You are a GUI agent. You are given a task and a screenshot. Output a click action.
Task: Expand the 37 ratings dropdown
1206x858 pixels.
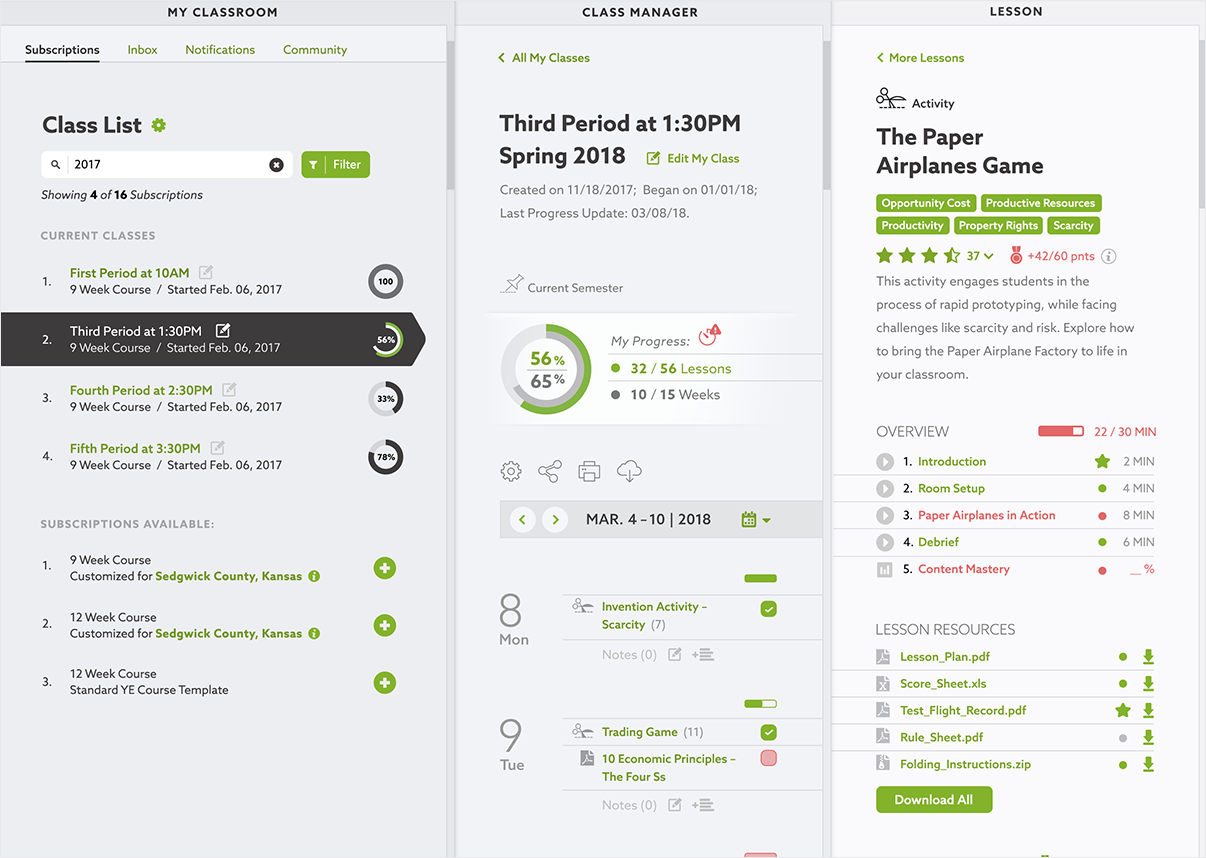980,256
